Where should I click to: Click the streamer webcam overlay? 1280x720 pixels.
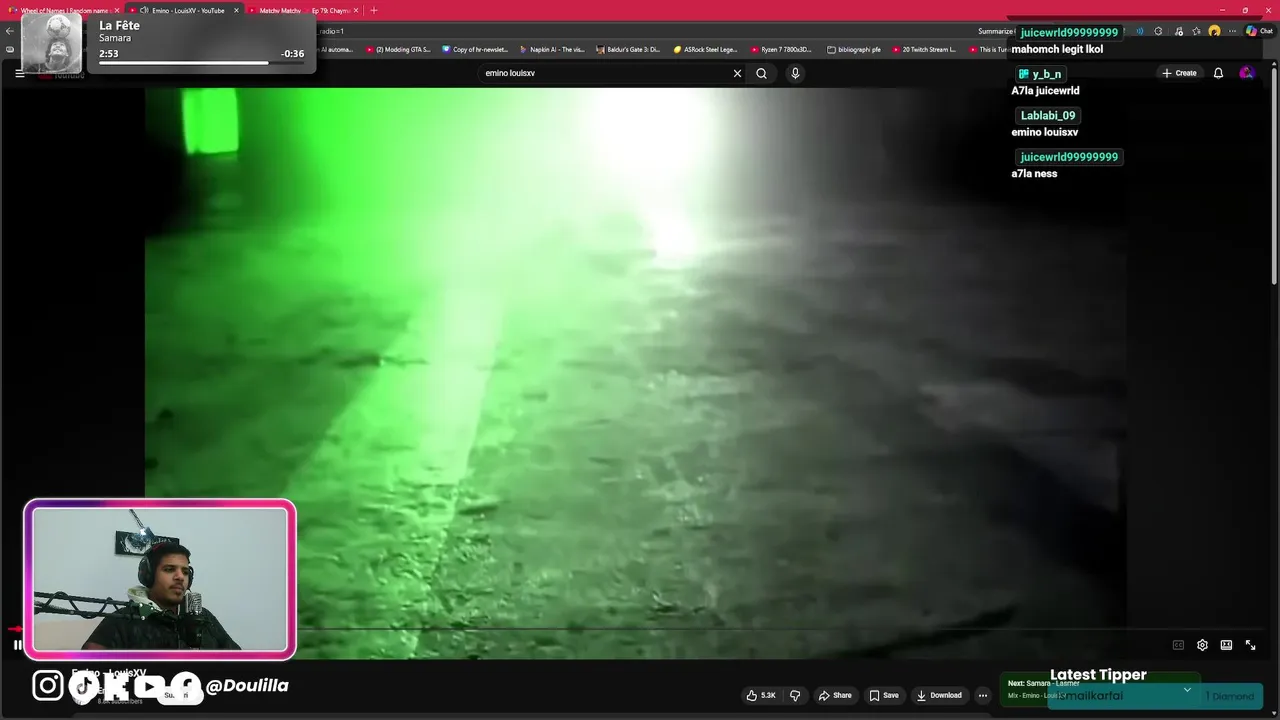coord(160,579)
